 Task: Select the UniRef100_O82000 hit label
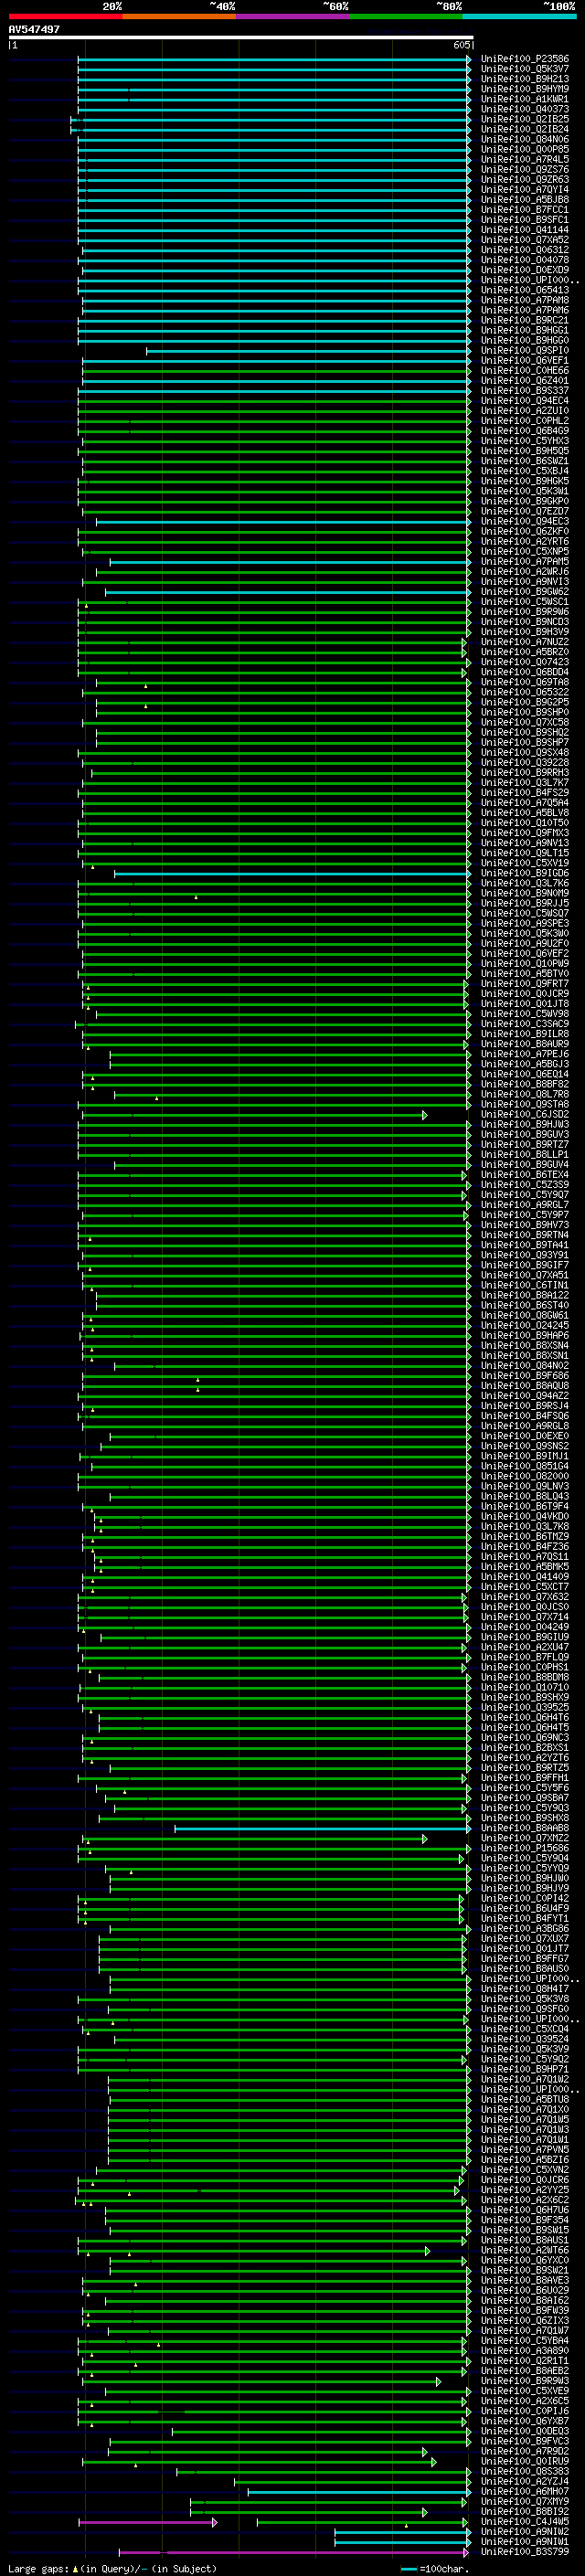click(524, 1475)
